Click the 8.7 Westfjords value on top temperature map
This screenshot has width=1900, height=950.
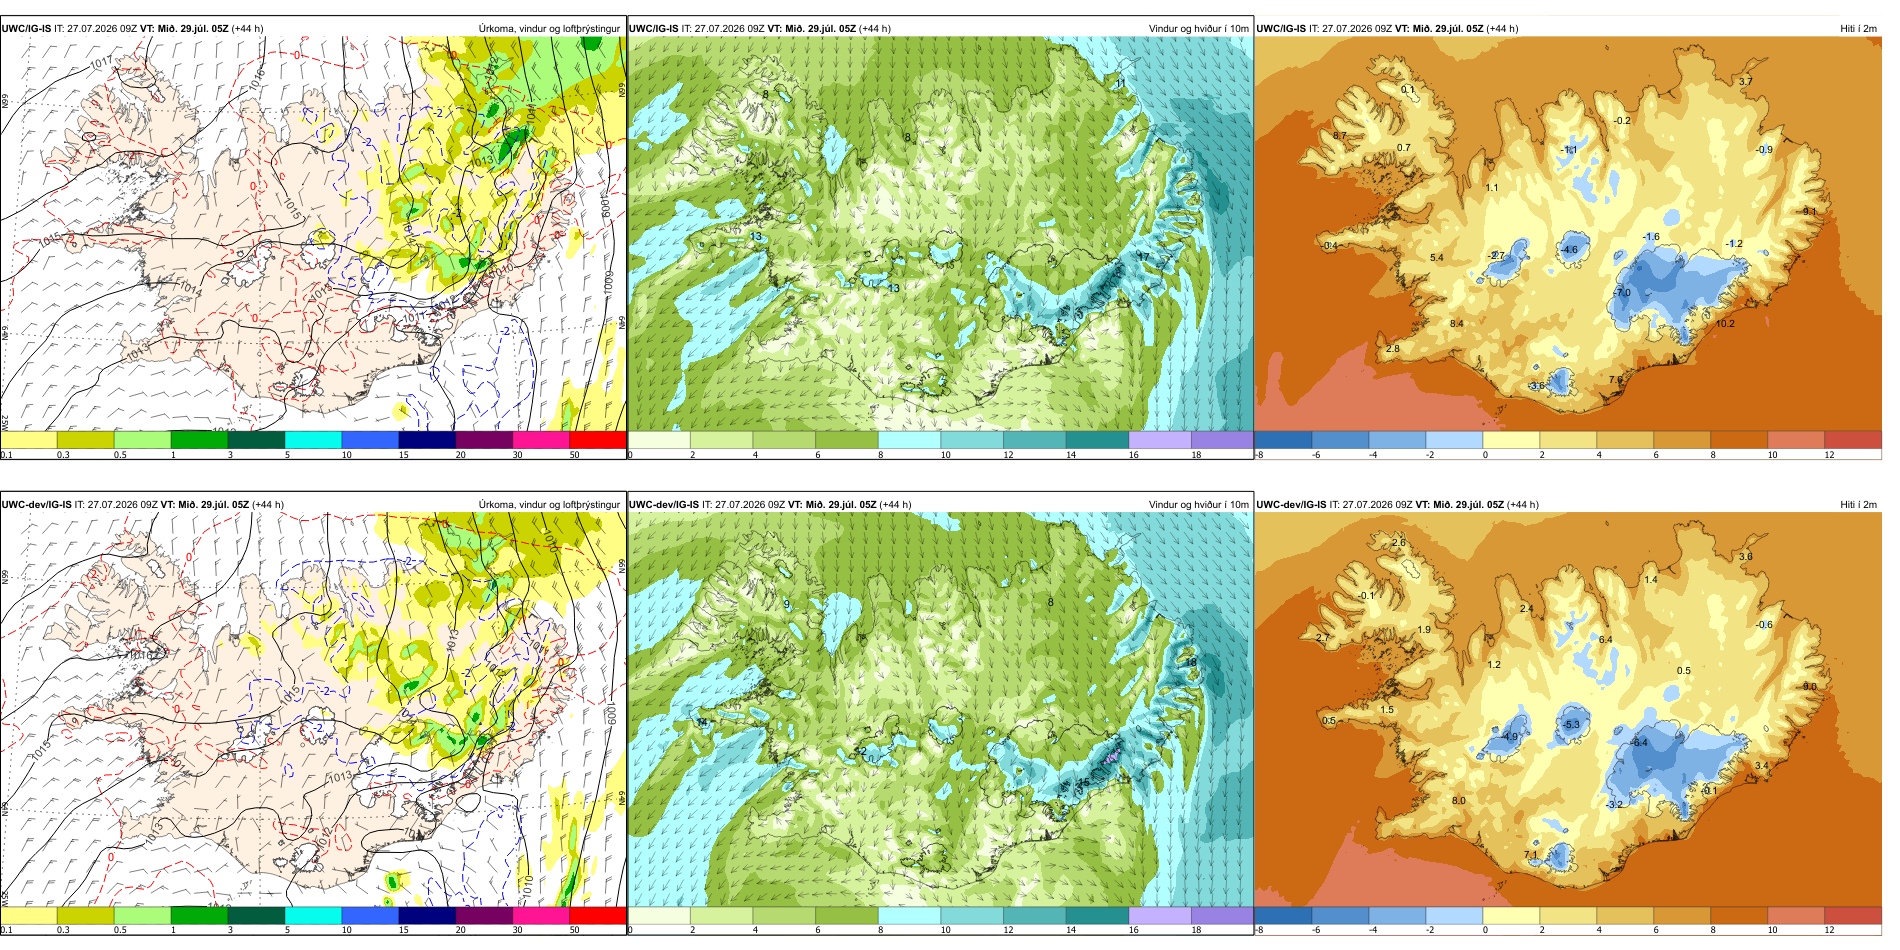pos(1340,135)
